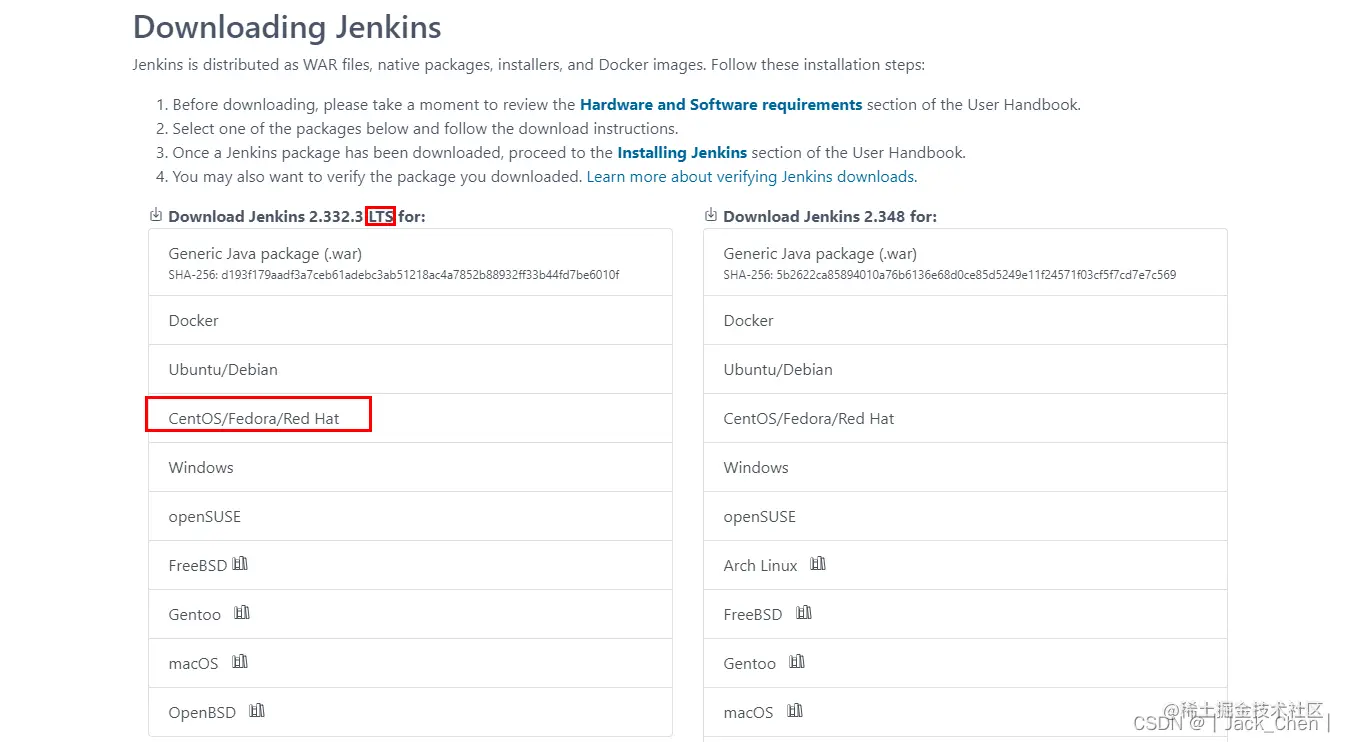Image resolution: width=1345 pixels, height=742 pixels.
Task: Open the Installing Jenkins handbook link
Action: click(x=682, y=153)
